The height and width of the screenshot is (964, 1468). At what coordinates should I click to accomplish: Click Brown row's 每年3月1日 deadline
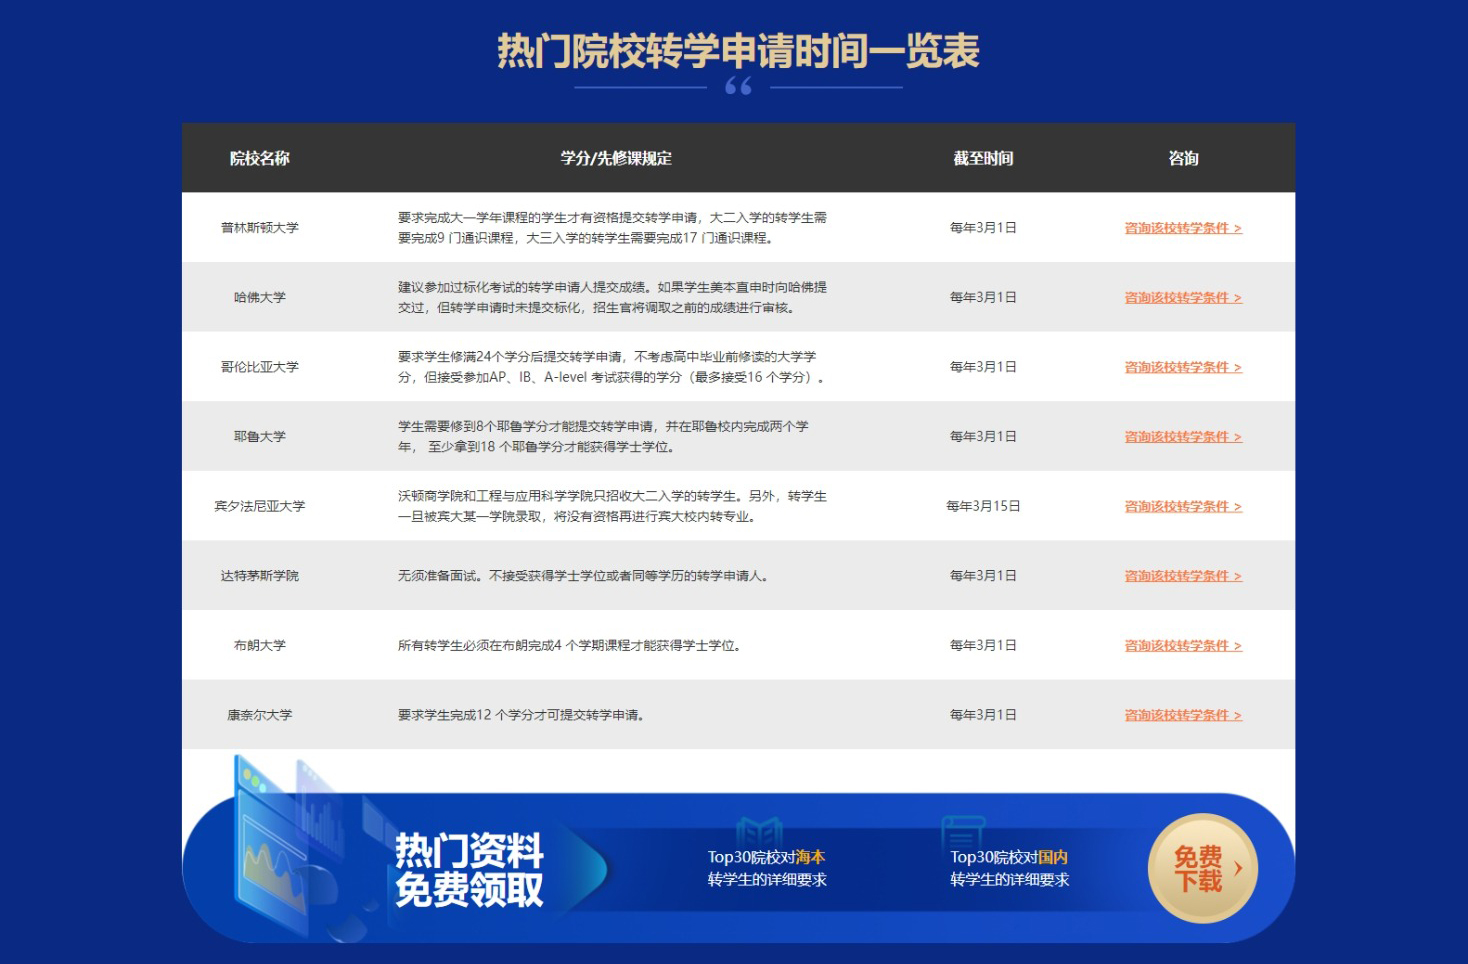[x=983, y=646]
